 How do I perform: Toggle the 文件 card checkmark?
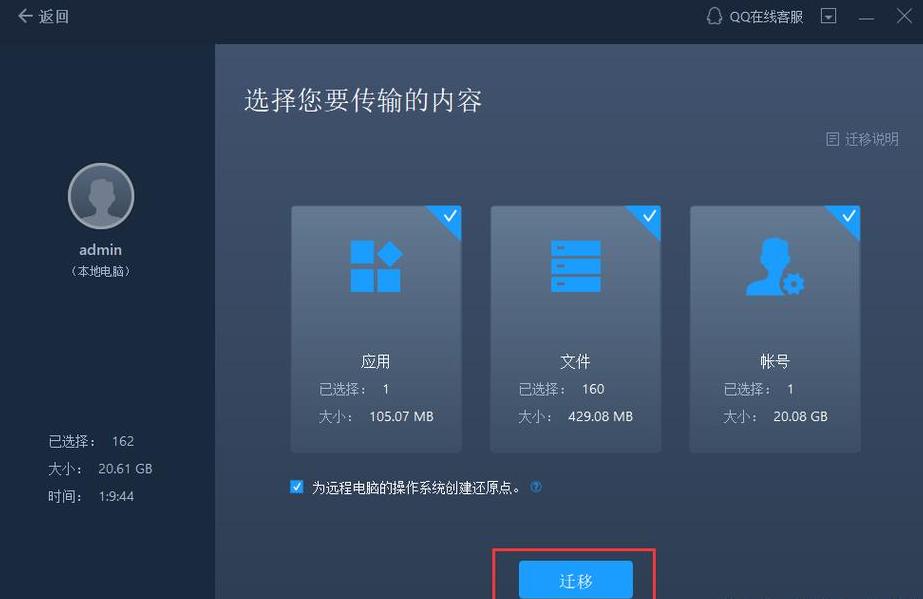tap(649, 217)
